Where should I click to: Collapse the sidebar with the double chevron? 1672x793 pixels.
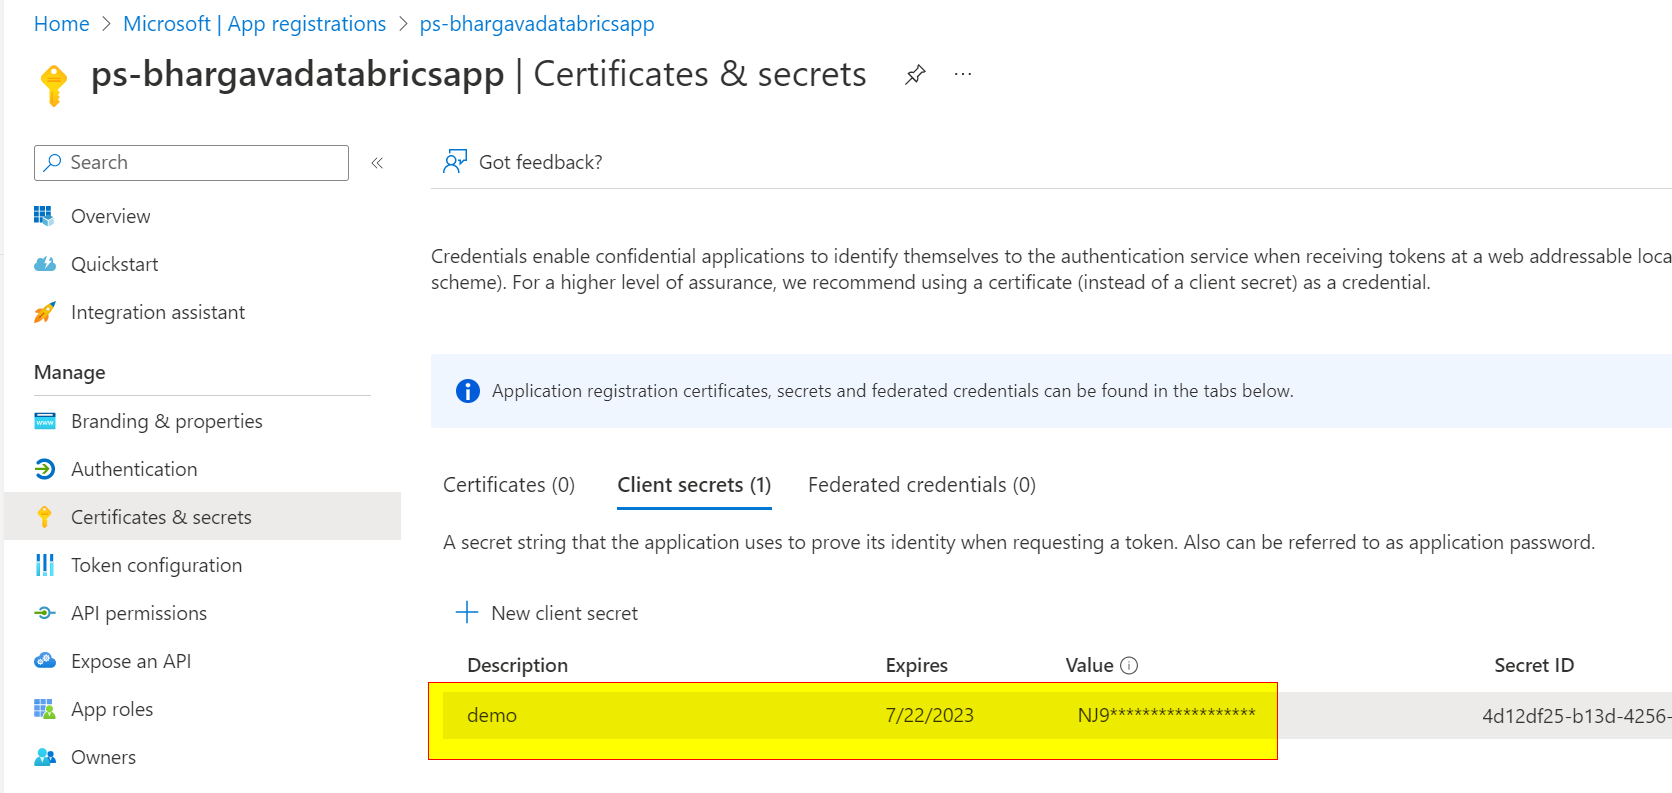point(377,163)
